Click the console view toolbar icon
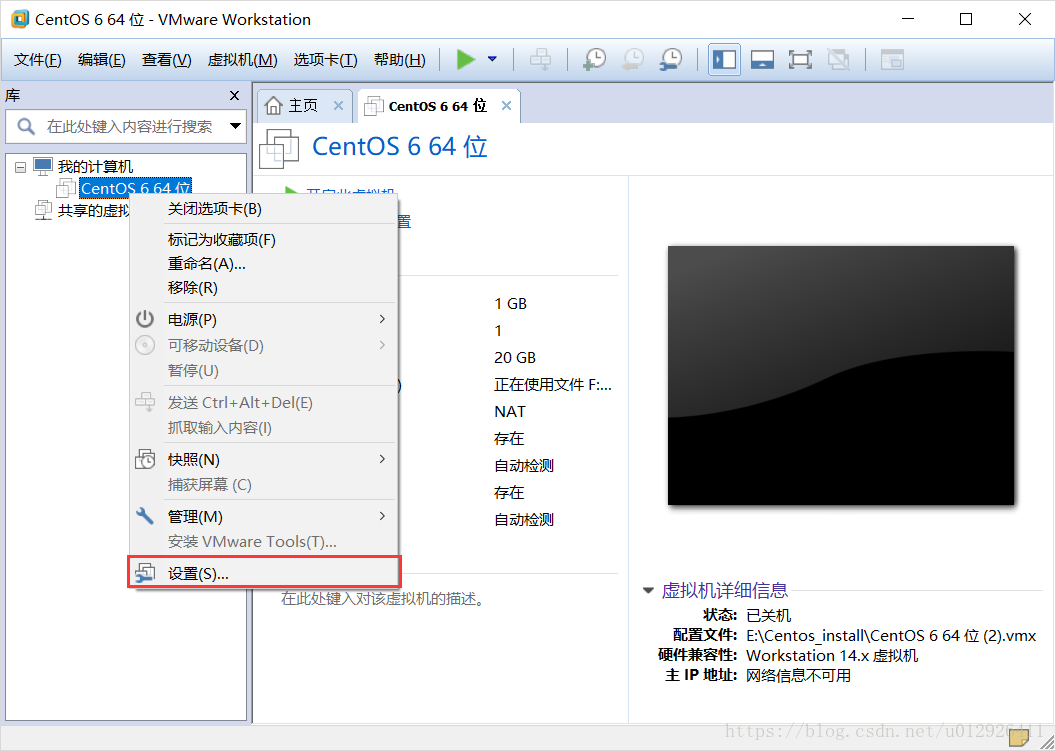The height and width of the screenshot is (751, 1056). 892,59
